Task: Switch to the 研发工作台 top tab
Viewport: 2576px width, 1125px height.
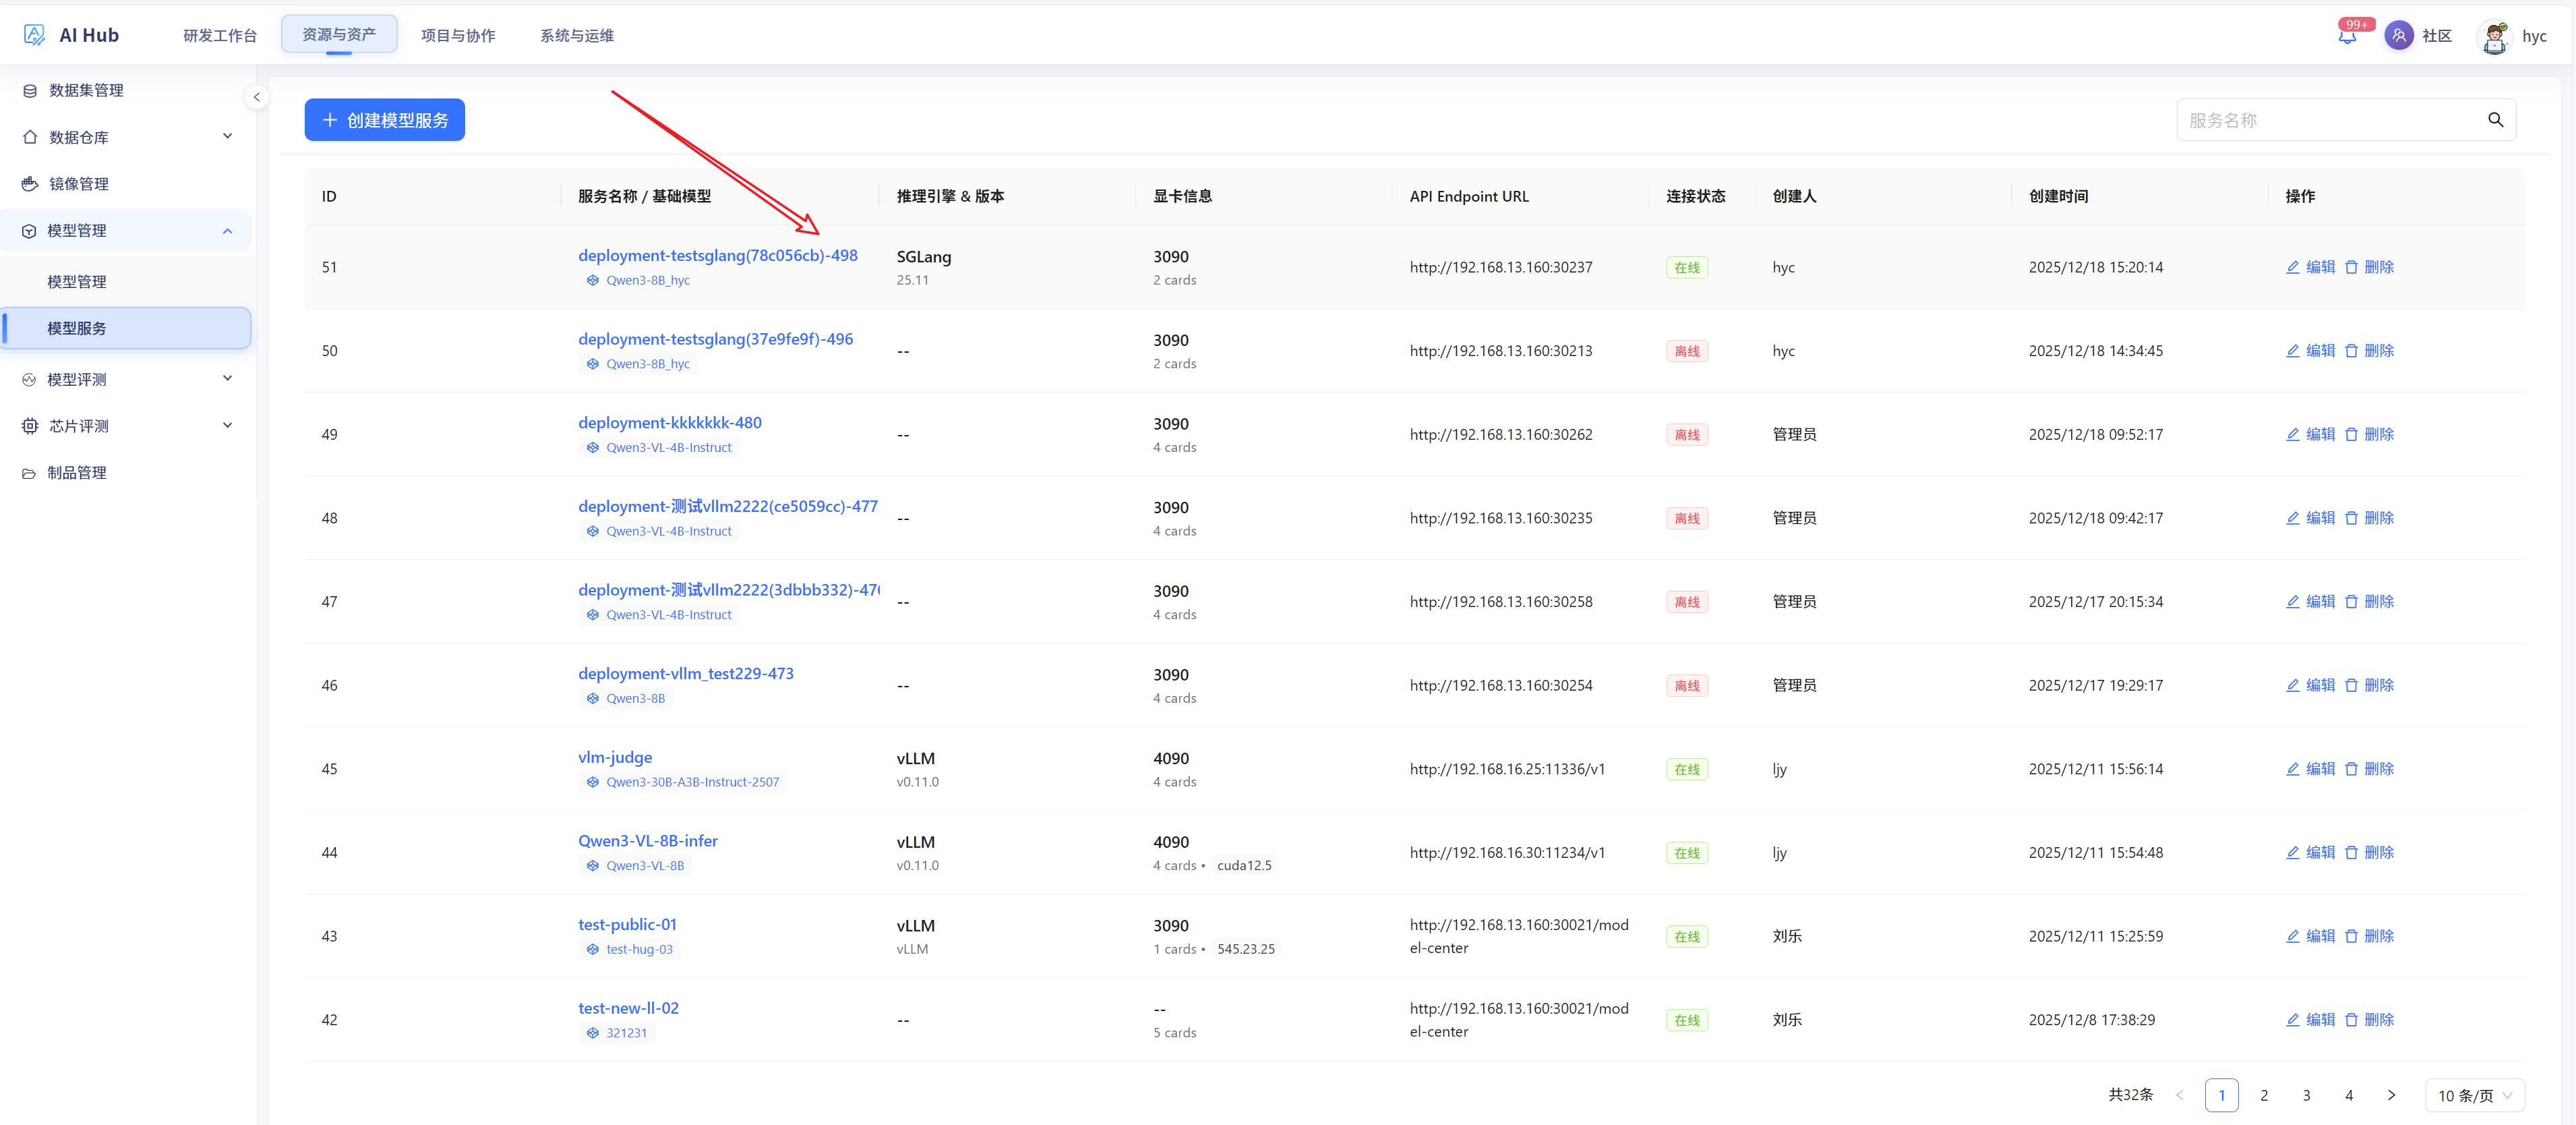Action: coord(220,35)
